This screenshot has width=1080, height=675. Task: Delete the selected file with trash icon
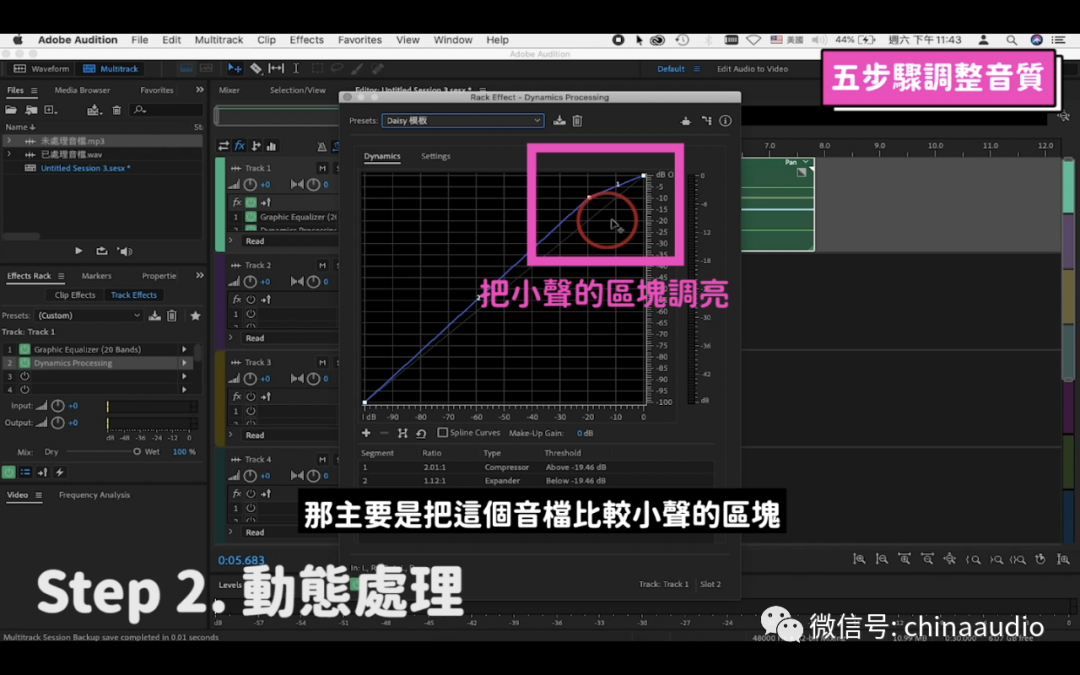tap(116, 110)
